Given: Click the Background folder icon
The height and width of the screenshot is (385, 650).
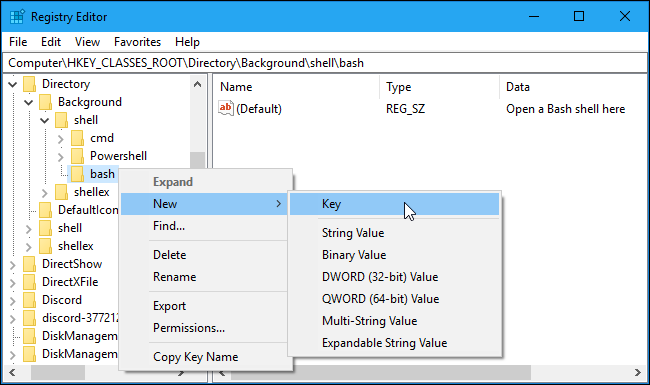Looking at the screenshot, I should [x=45, y=102].
